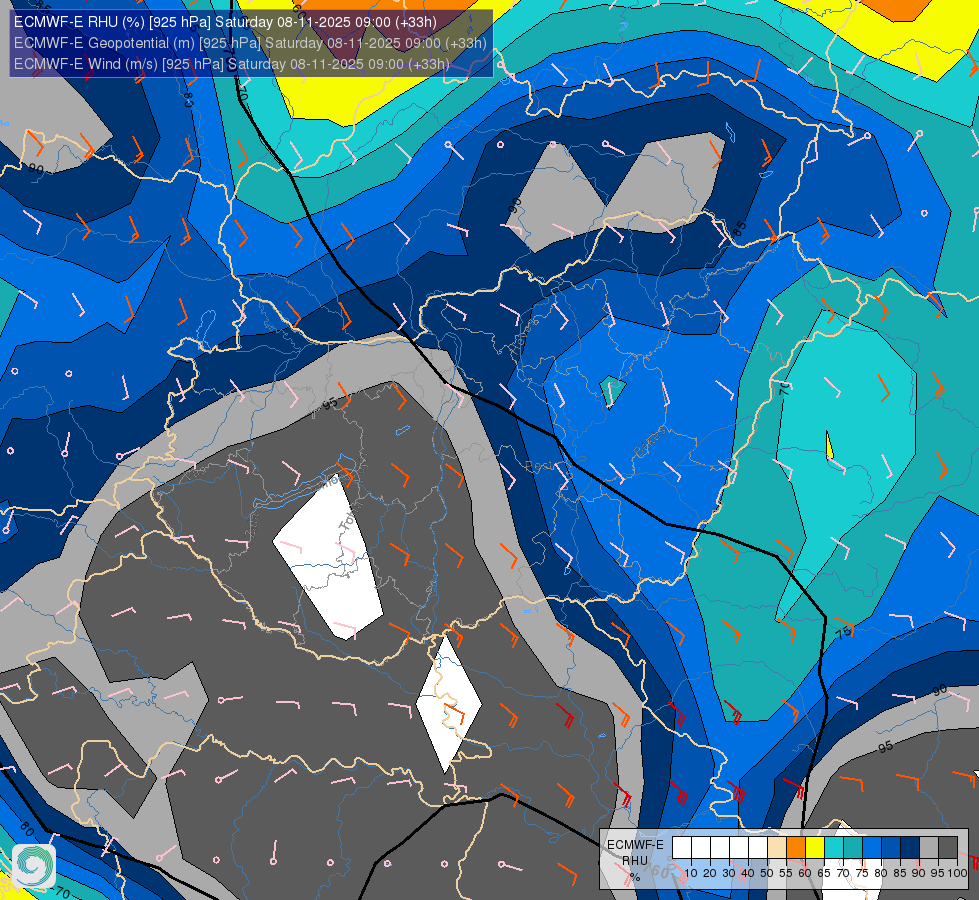Click the legend scale value 60
Screen dimensions: 979x900
(x=805, y=873)
